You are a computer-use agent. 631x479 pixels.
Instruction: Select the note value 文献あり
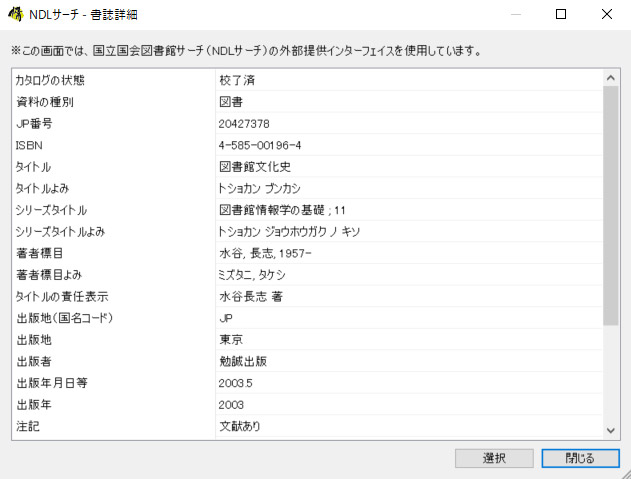coord(240,426)
